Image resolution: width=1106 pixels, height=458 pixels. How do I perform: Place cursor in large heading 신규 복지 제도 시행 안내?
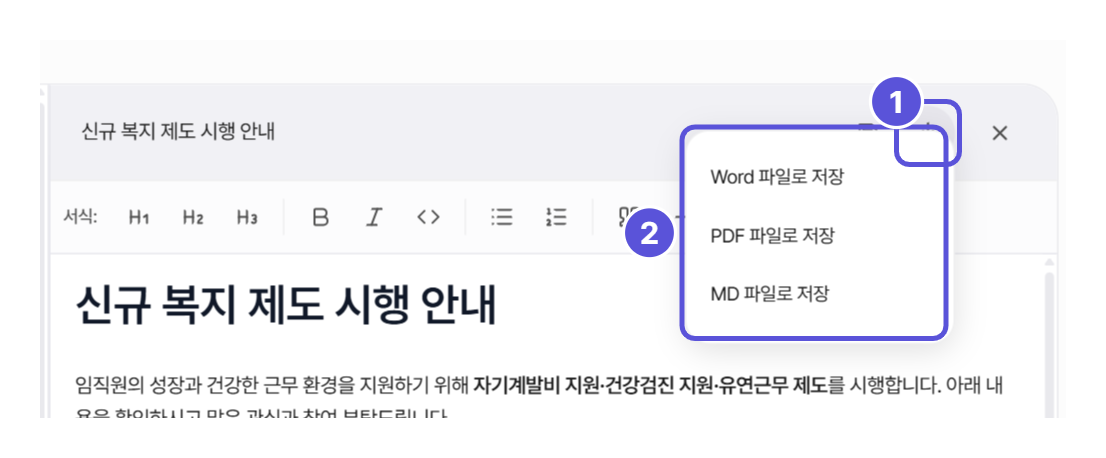click(286, 306)
